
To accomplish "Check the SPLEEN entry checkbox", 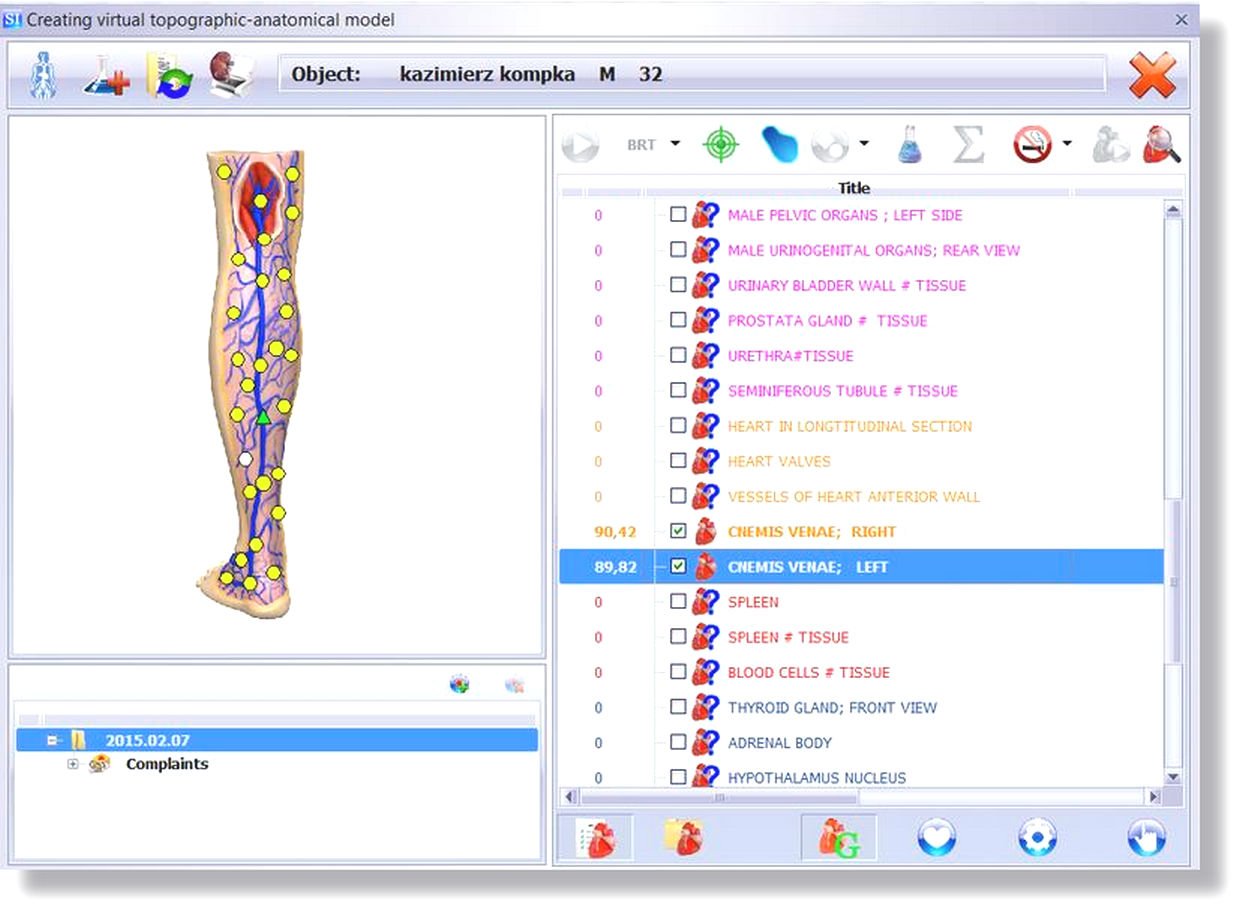I will (677, 601).
